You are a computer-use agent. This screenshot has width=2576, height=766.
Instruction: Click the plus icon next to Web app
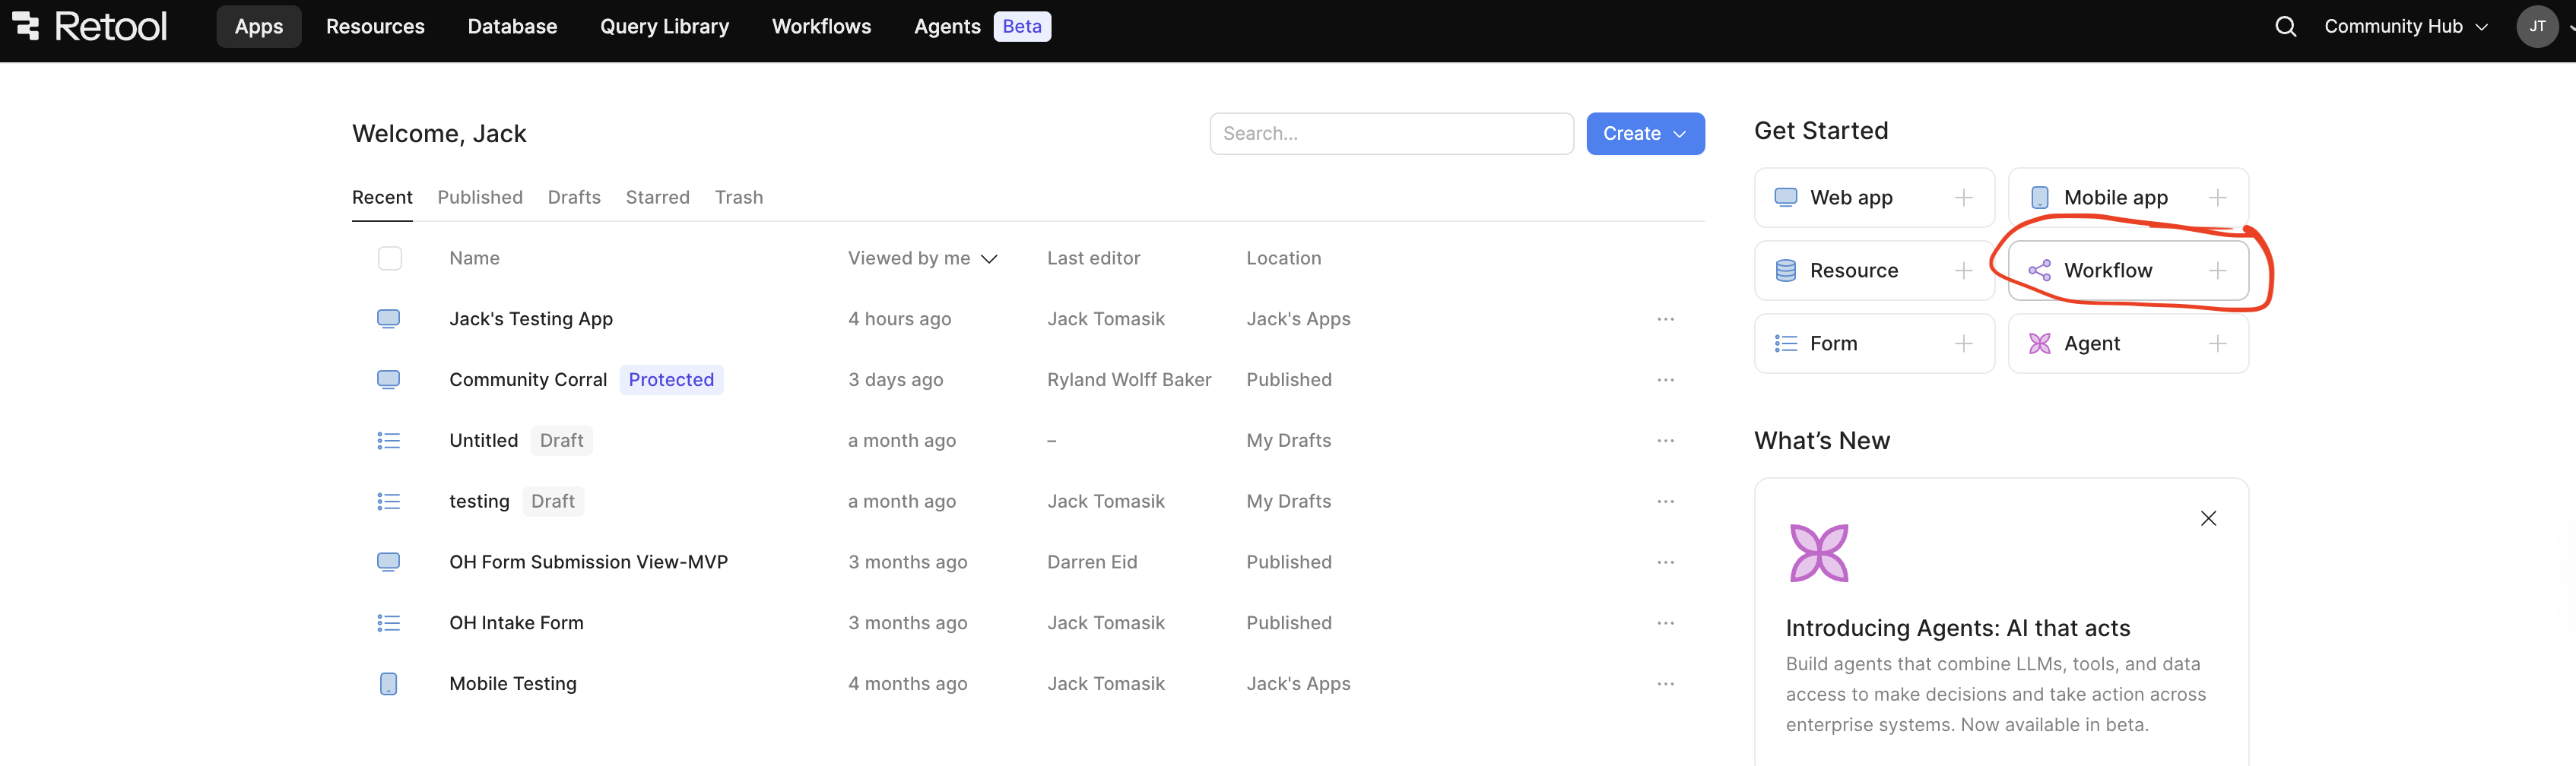(1963, 198)
